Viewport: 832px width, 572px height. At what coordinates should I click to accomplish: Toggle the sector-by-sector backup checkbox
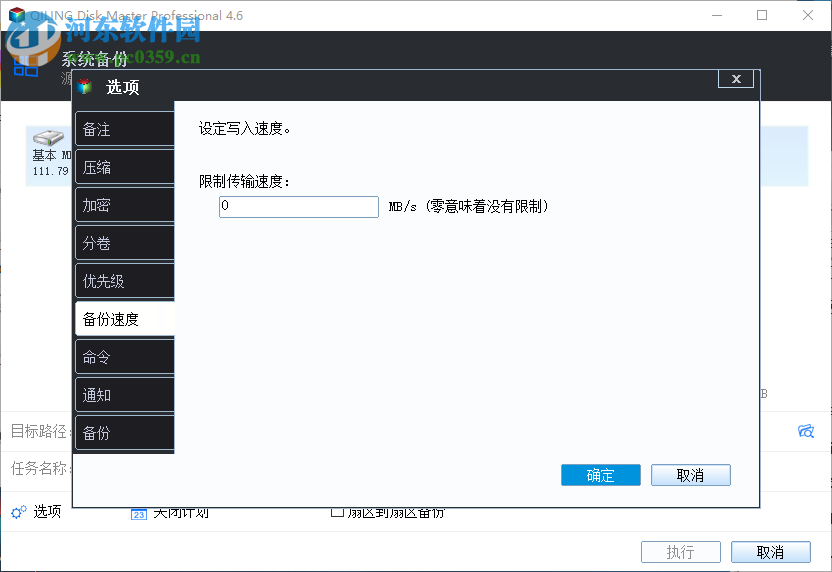tap(336, 513)
